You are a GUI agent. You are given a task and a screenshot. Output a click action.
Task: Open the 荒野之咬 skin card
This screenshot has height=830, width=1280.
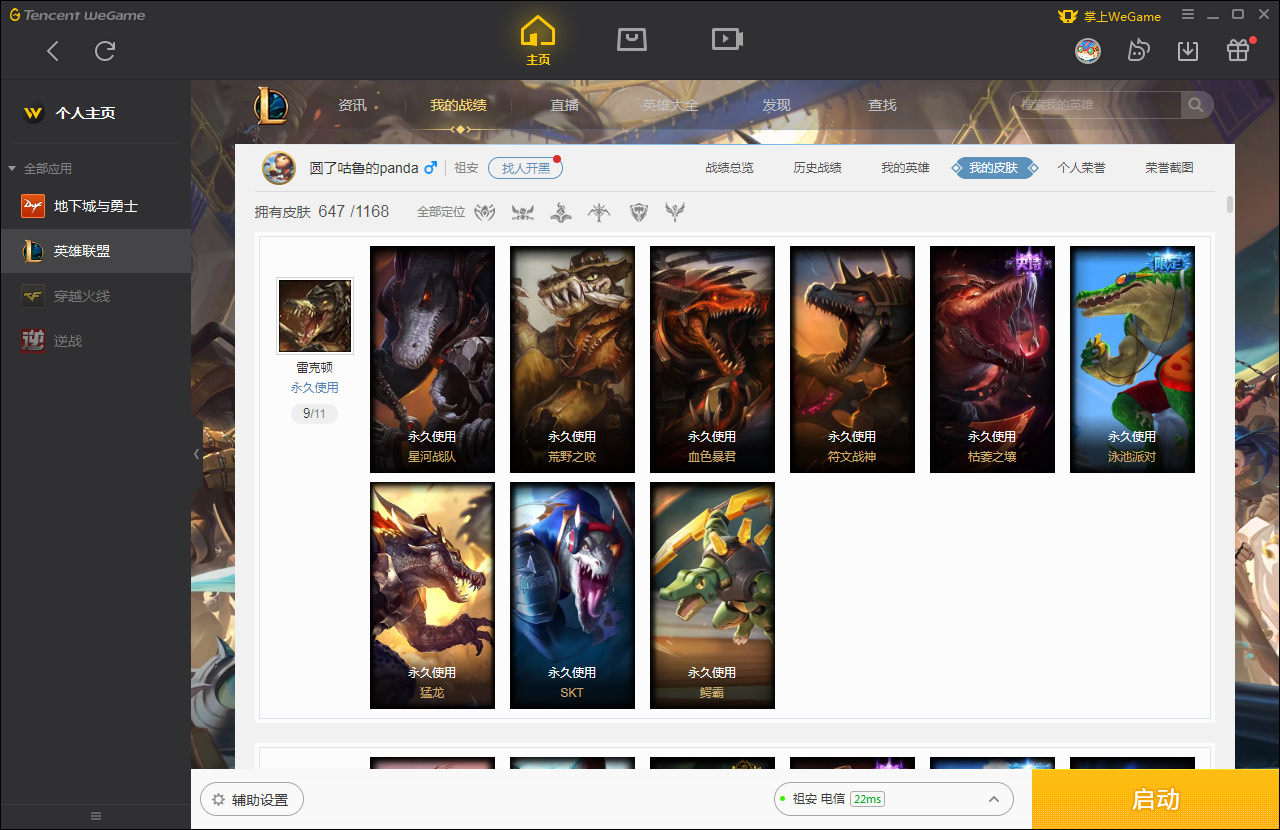(x=572, y=360)
